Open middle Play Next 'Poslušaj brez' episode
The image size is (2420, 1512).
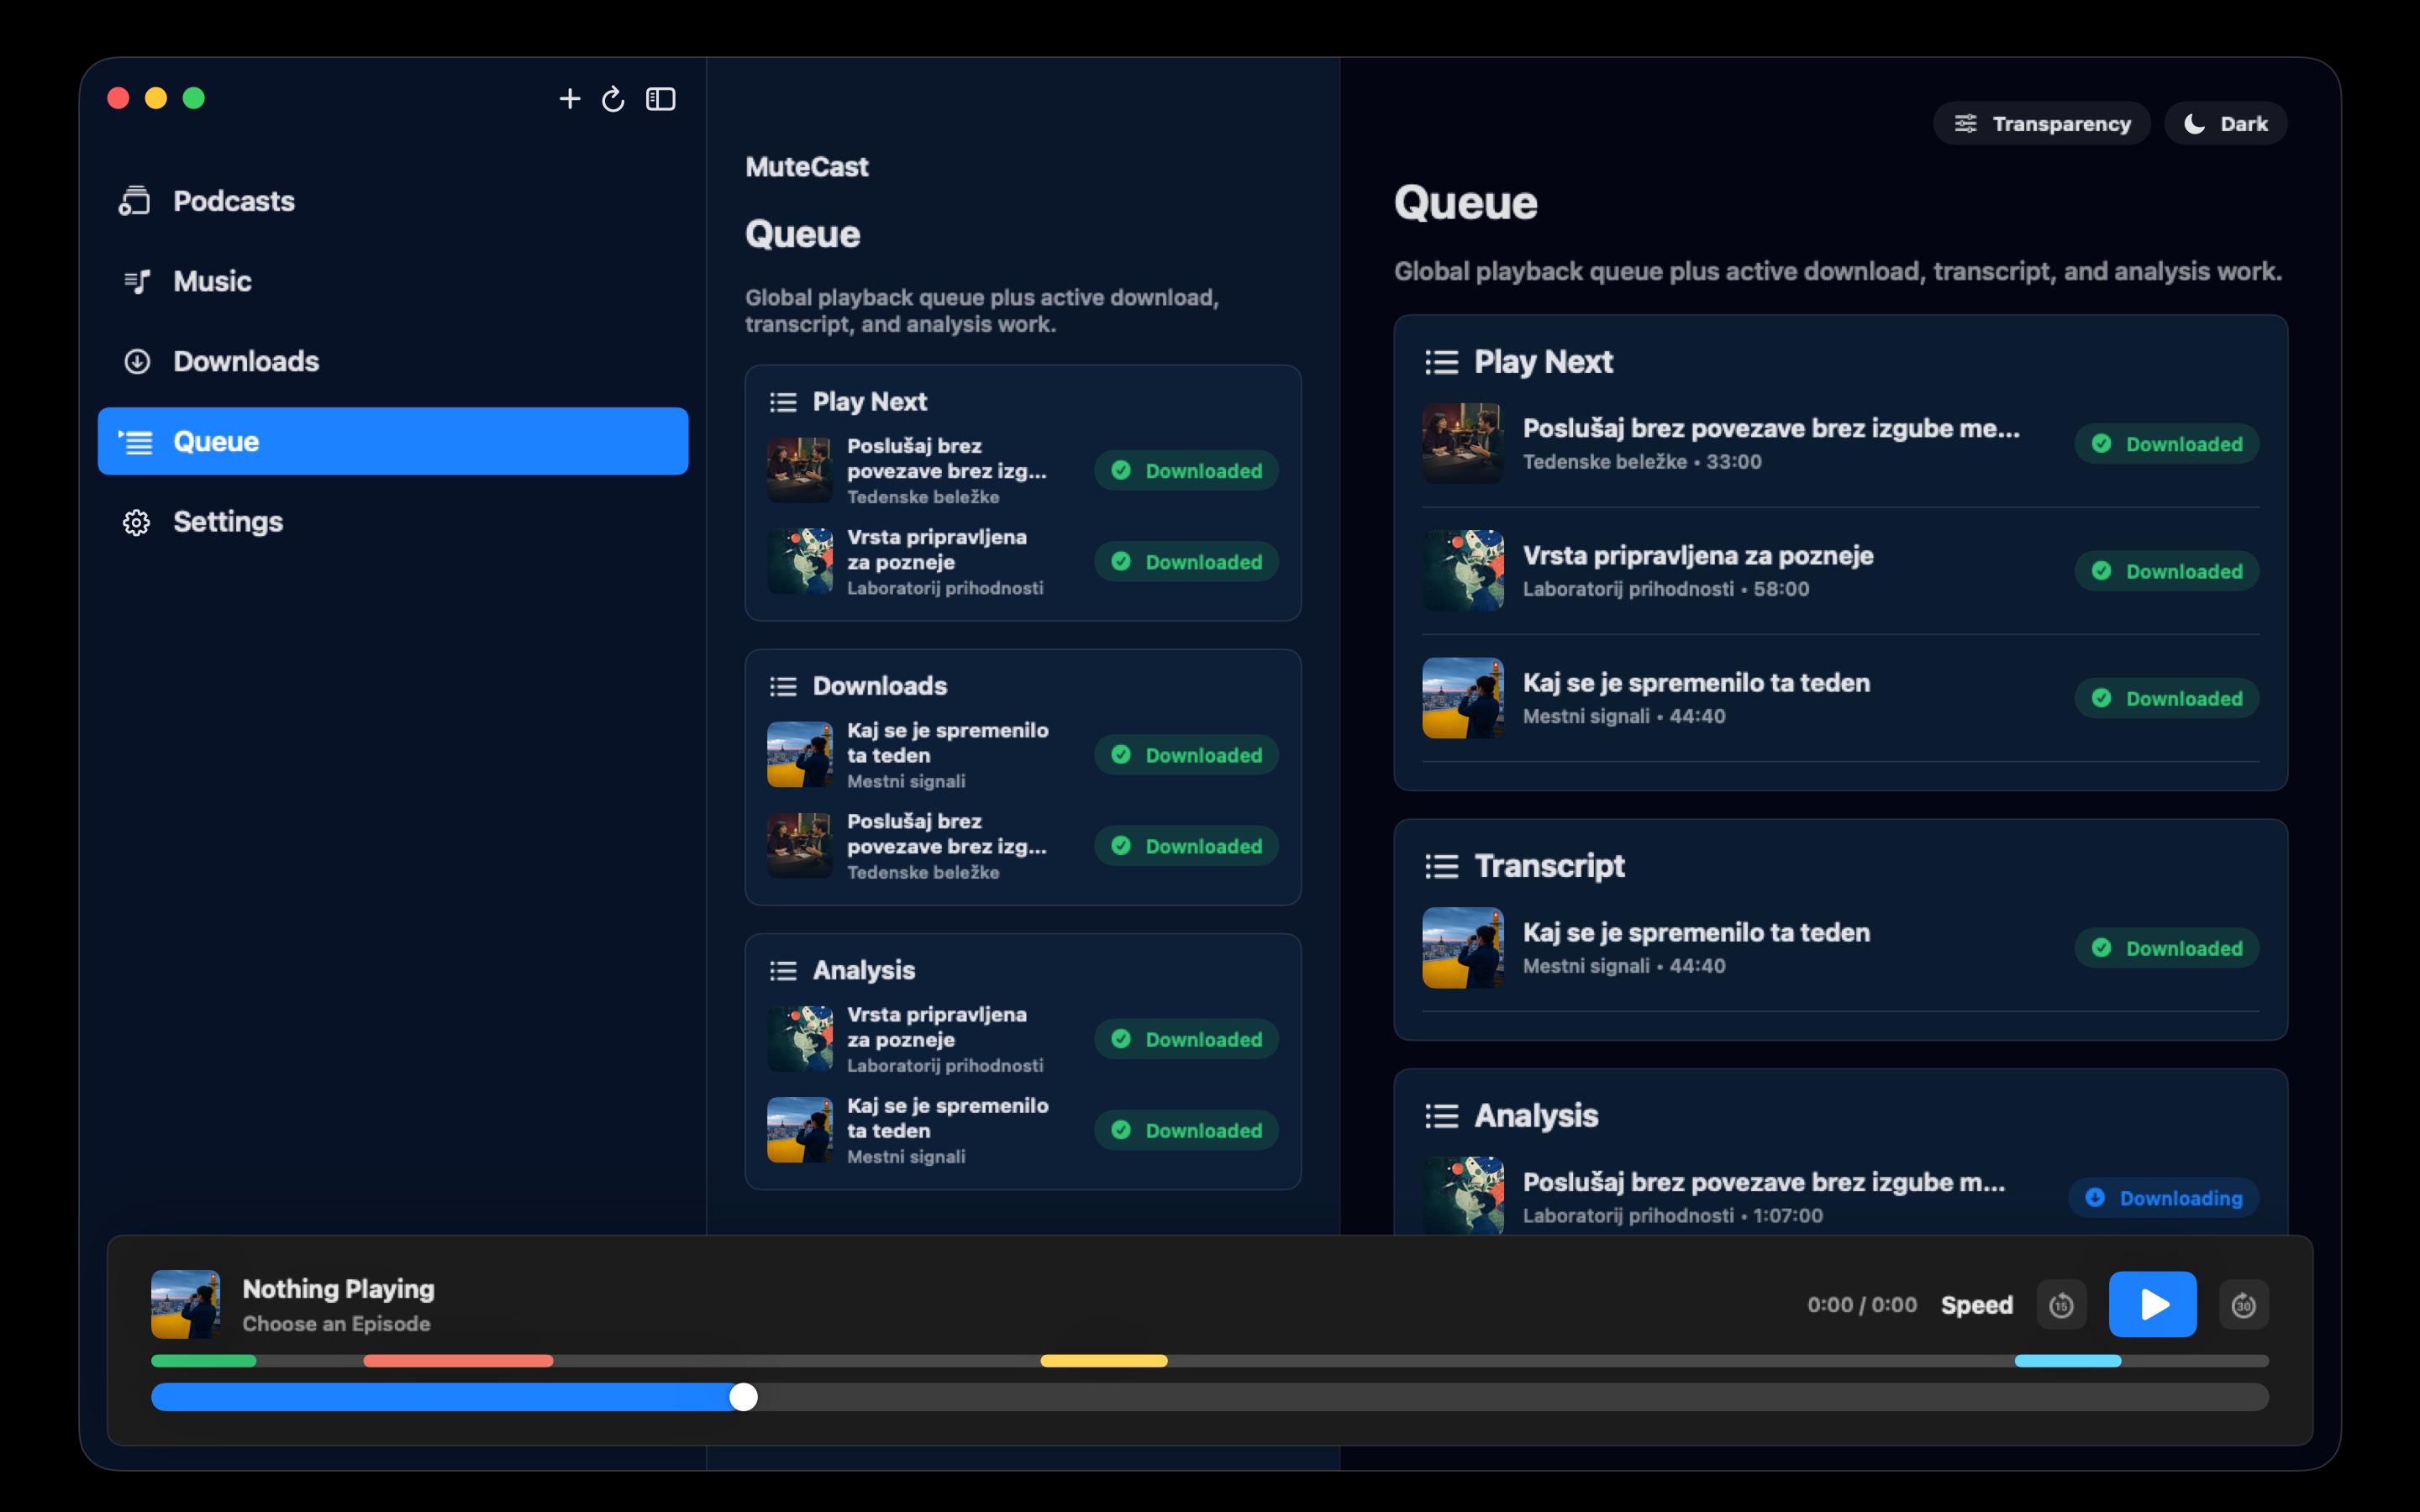coord(1022,470)
